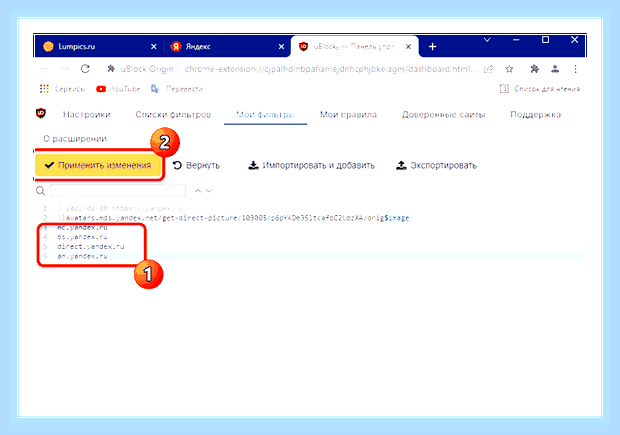The width and height of the screenshot is (620, 435).
Task: Go back to the previous page
Action: click(45, 69)
